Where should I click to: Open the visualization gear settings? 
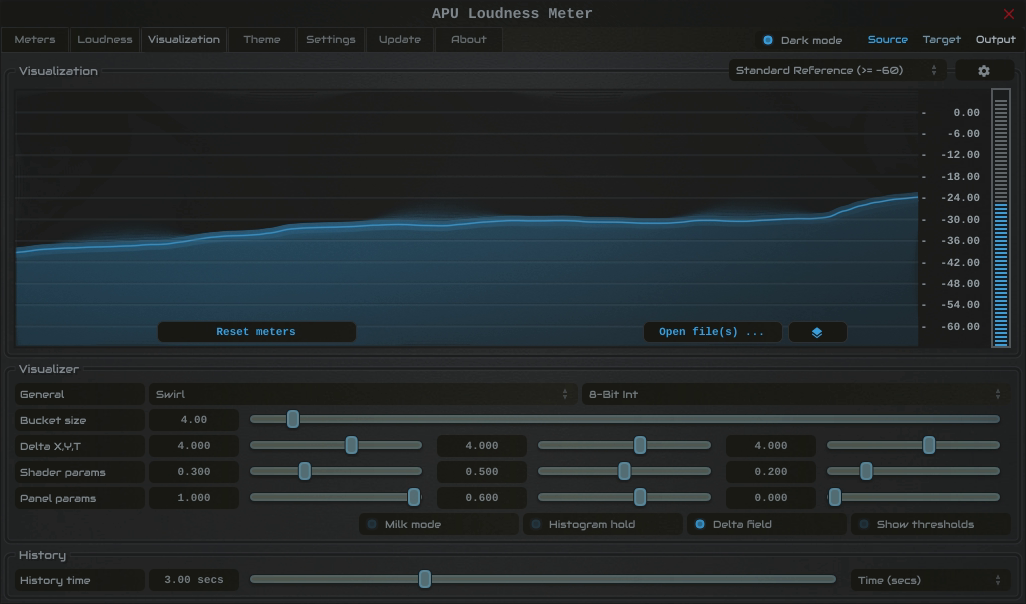pyautogui.click(x=984, y=71)
